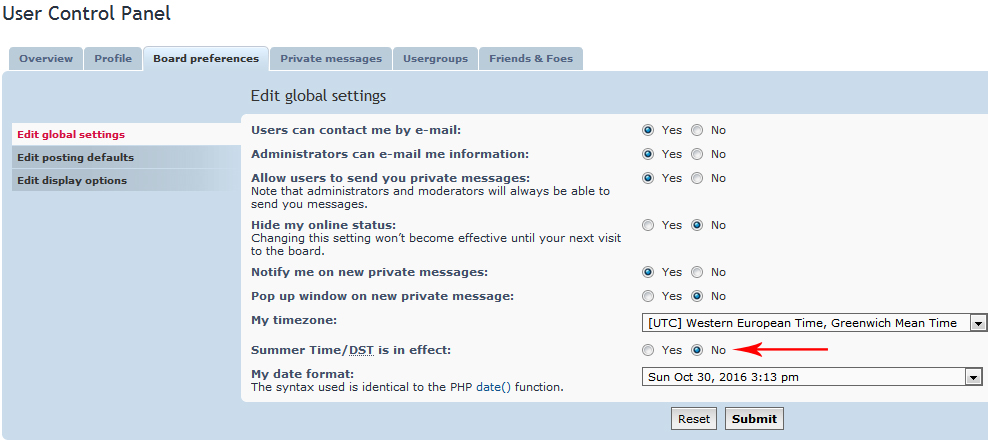Click the Submit button
This screenshot has height=441, width=988.
pyautogui.click(x=754, y=419)
